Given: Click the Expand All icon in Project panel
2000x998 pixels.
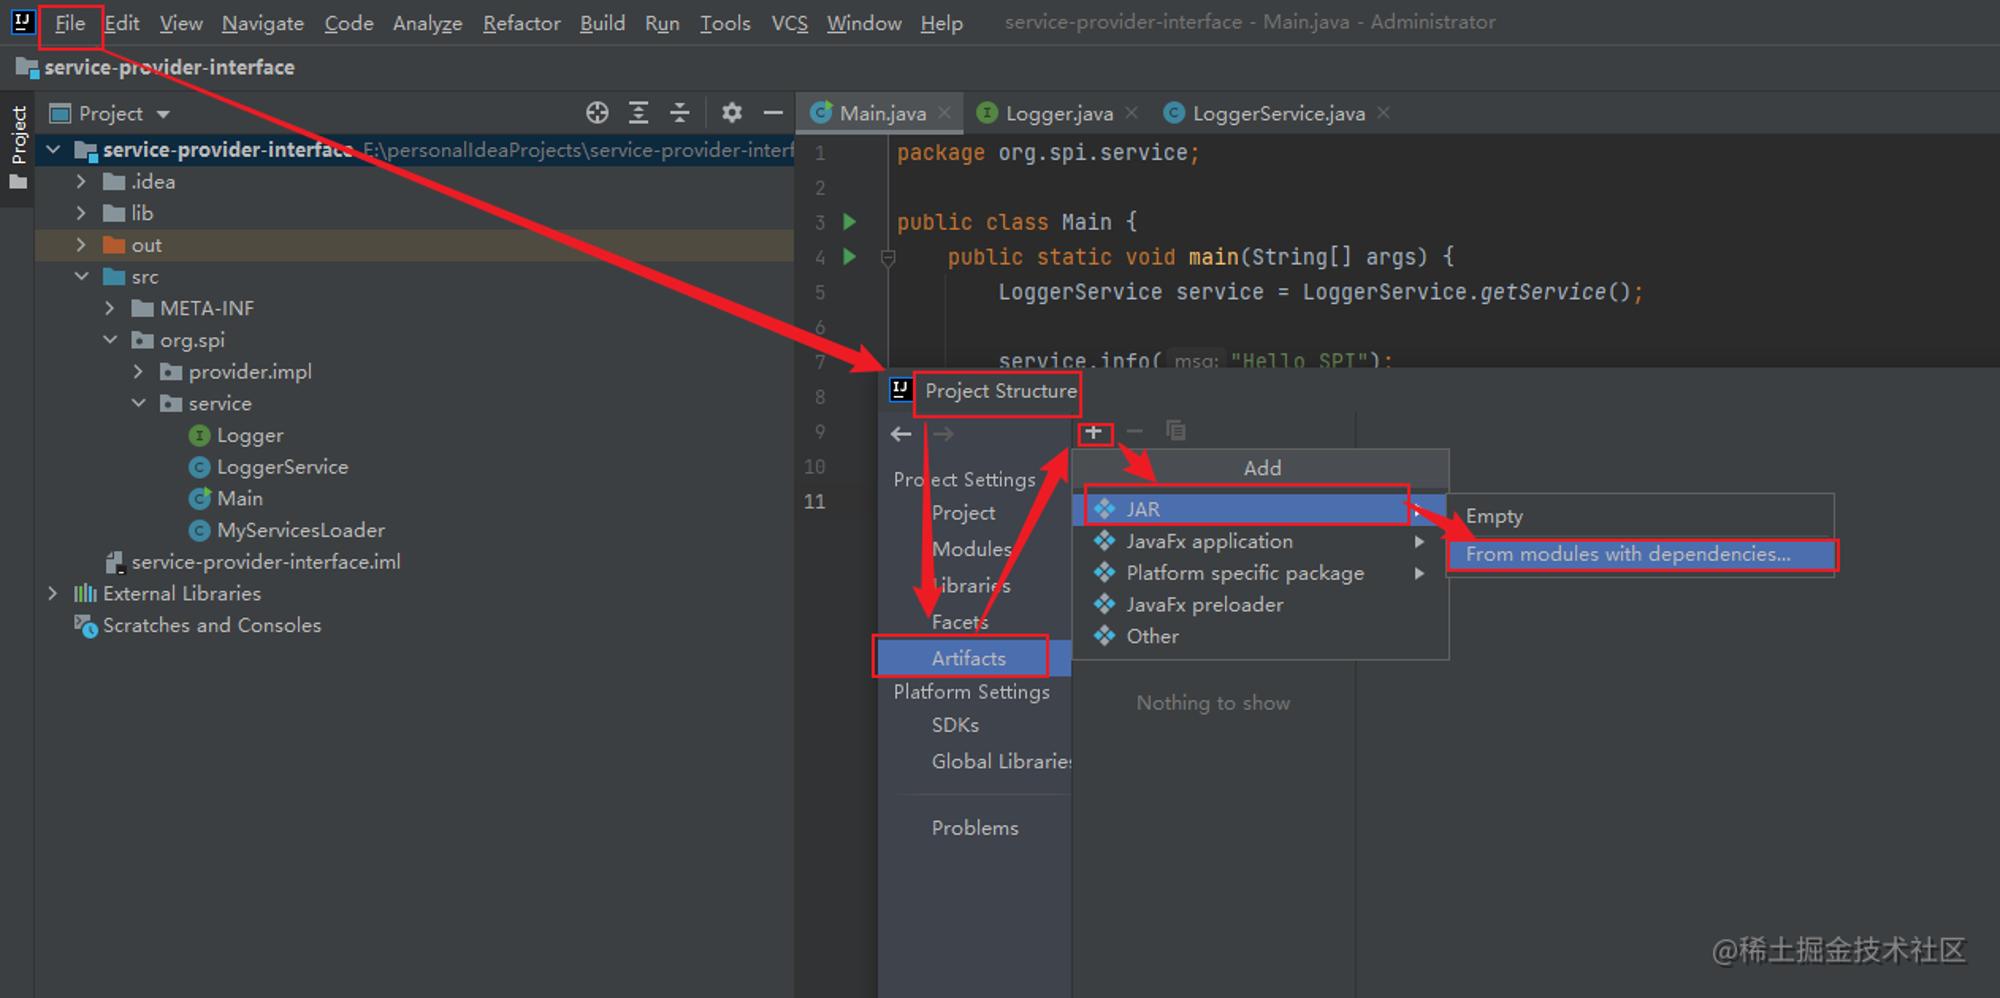Looking at the screenshot, I should (x=638, y=113).
